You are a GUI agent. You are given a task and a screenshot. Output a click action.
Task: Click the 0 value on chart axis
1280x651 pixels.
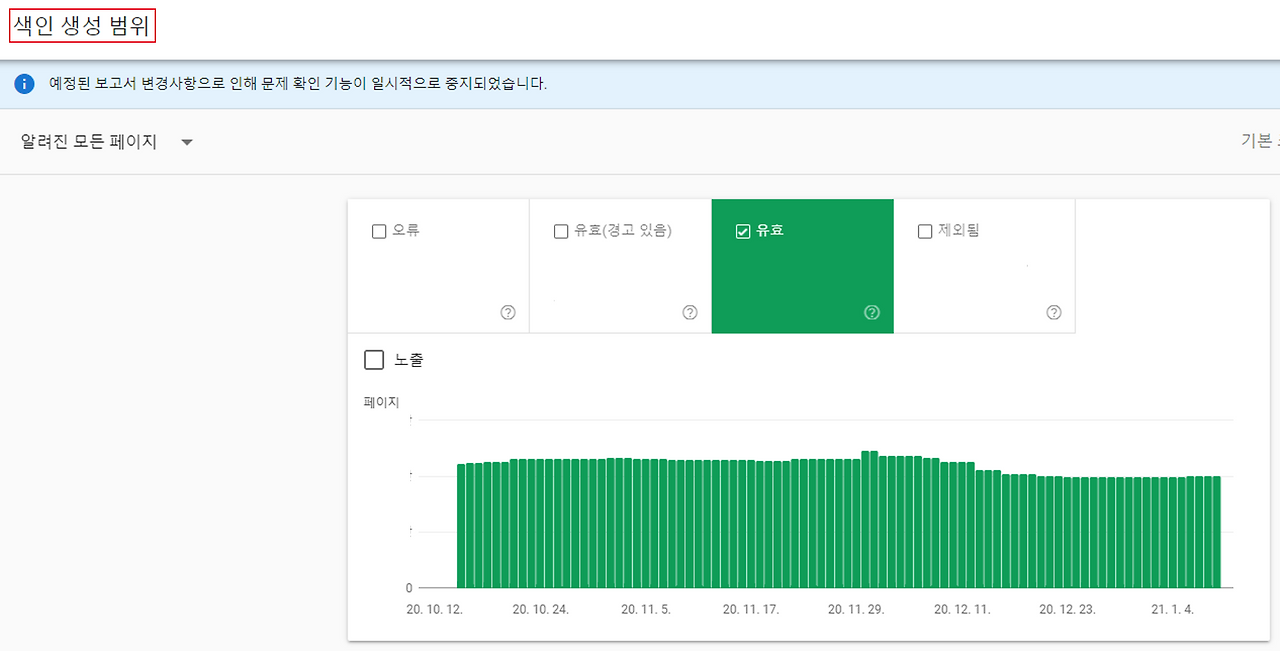coord(409,588)
